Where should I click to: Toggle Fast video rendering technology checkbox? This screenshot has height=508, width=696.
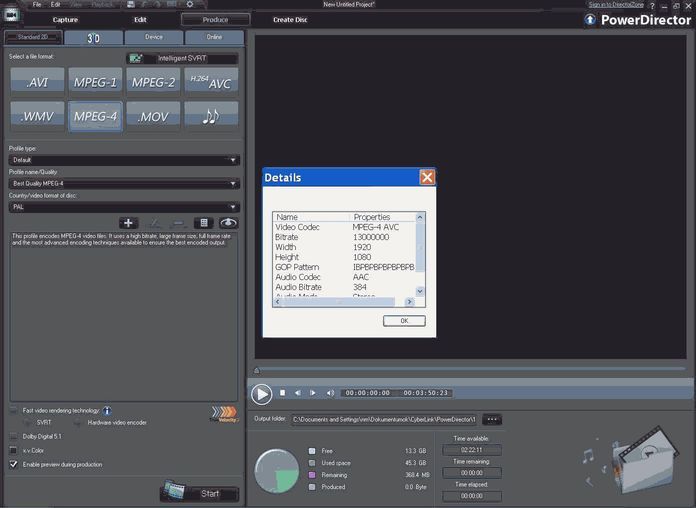tap(14, 410)
